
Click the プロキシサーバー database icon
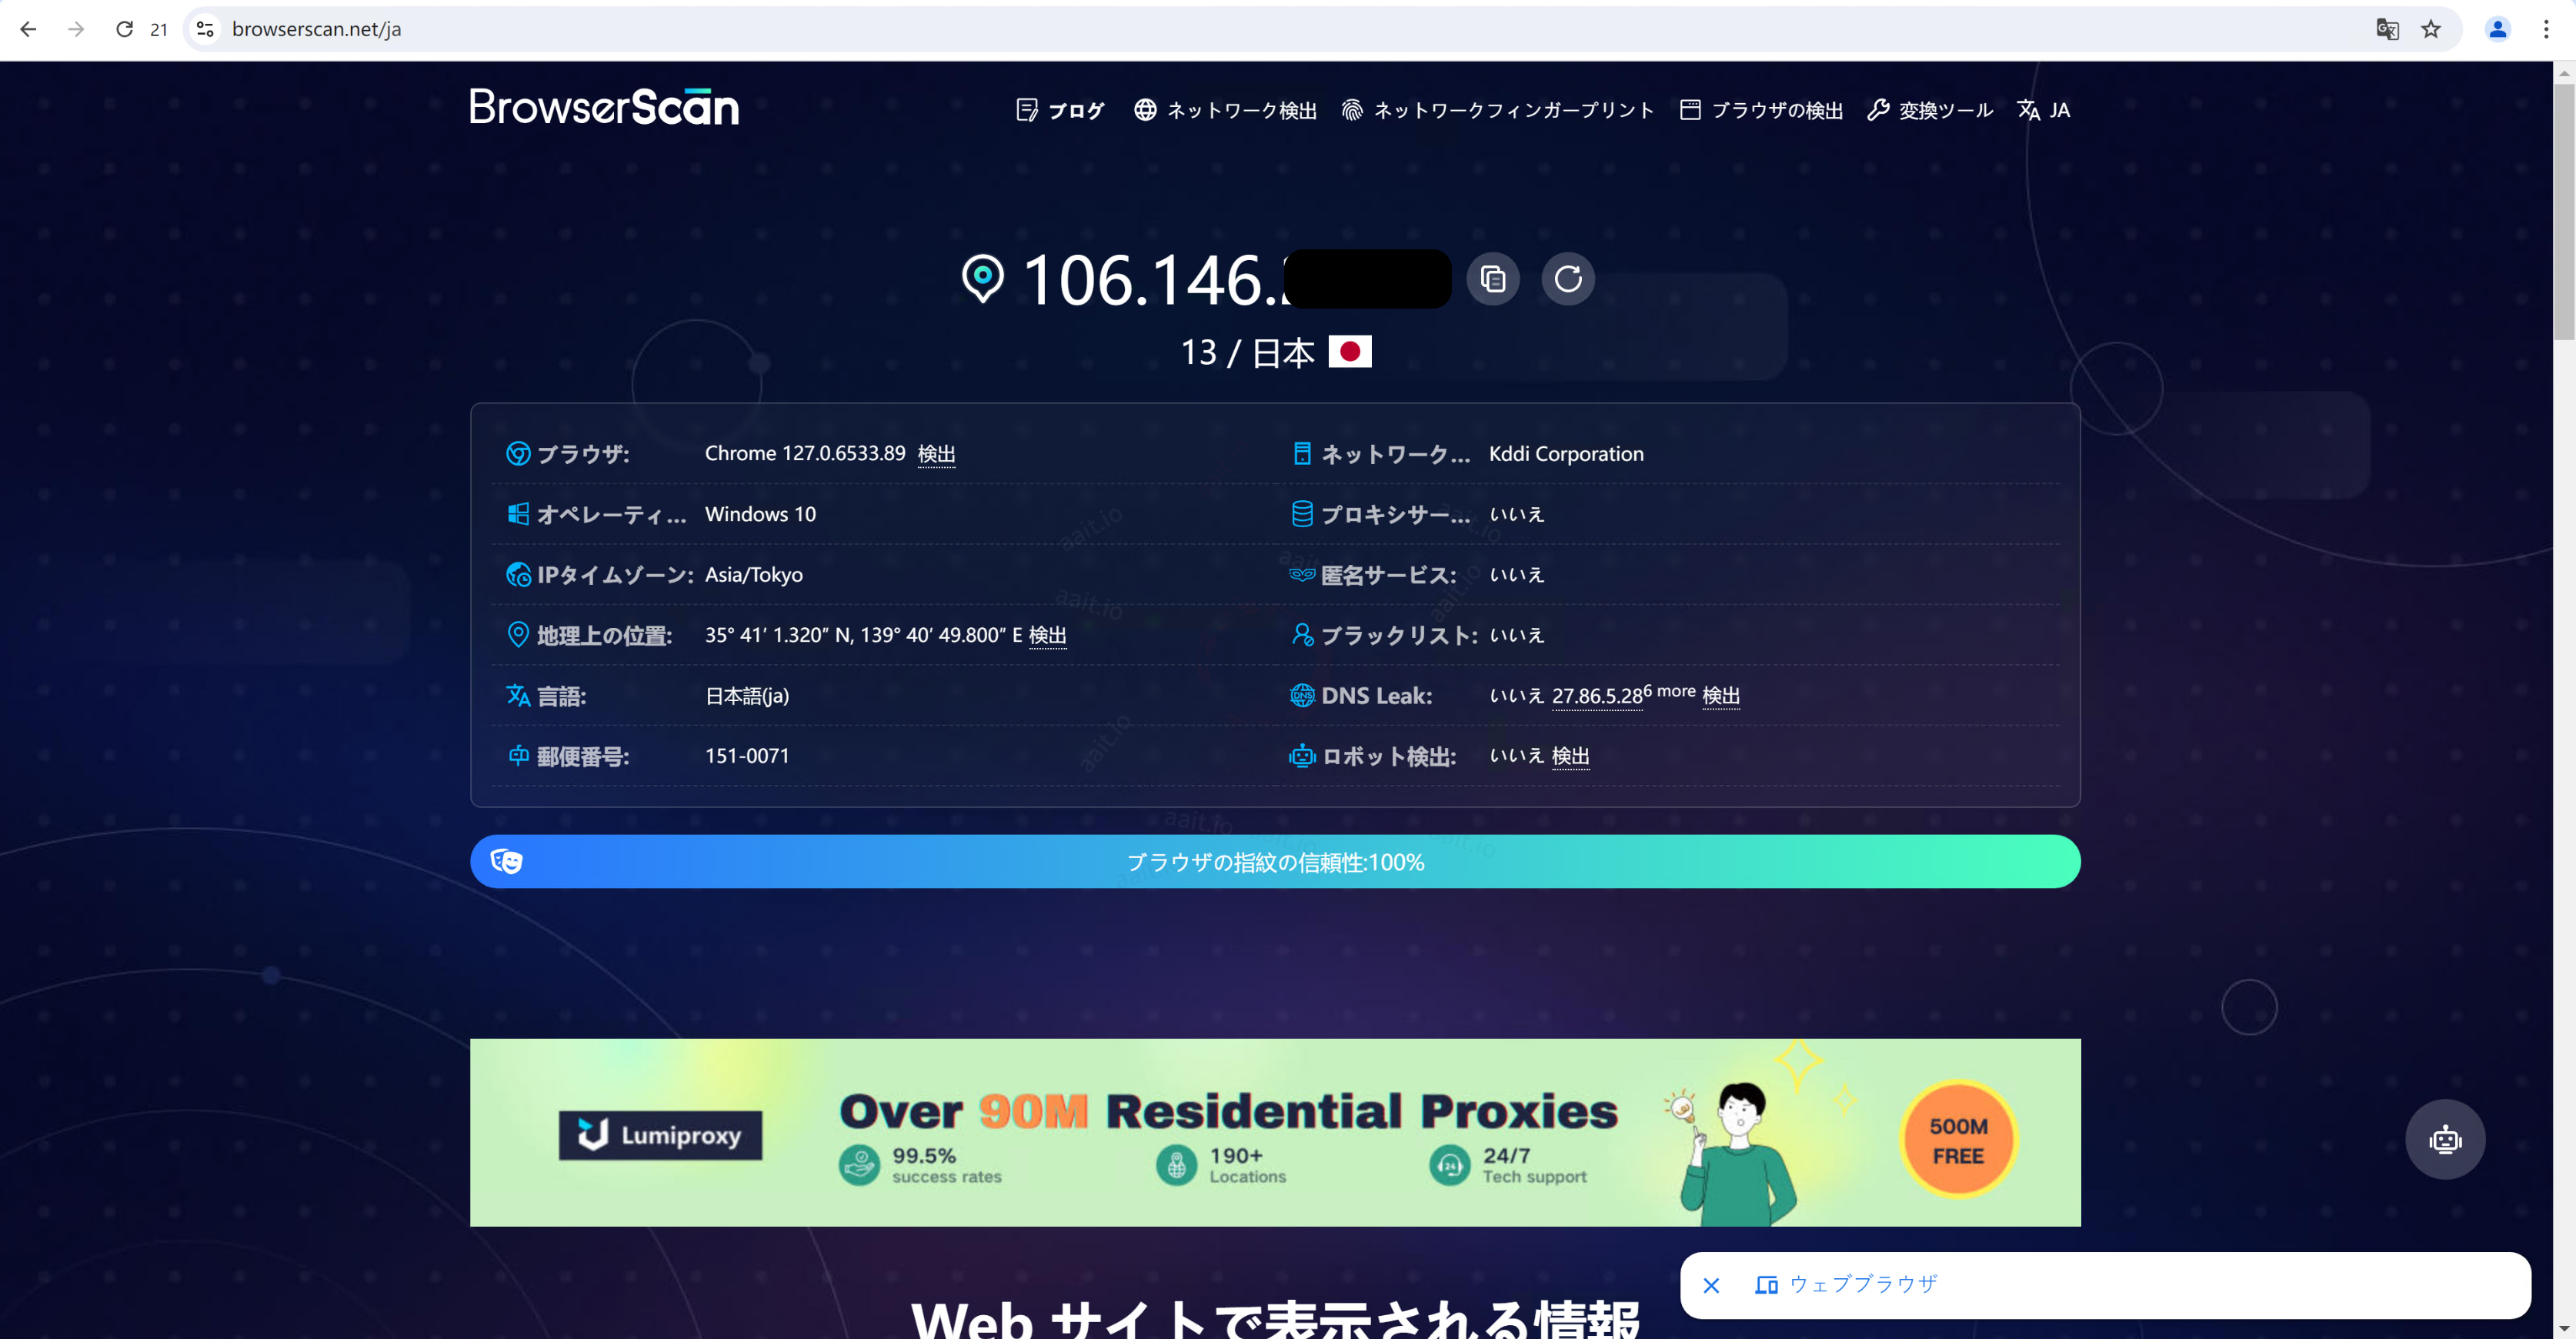tap(1302, 514)
